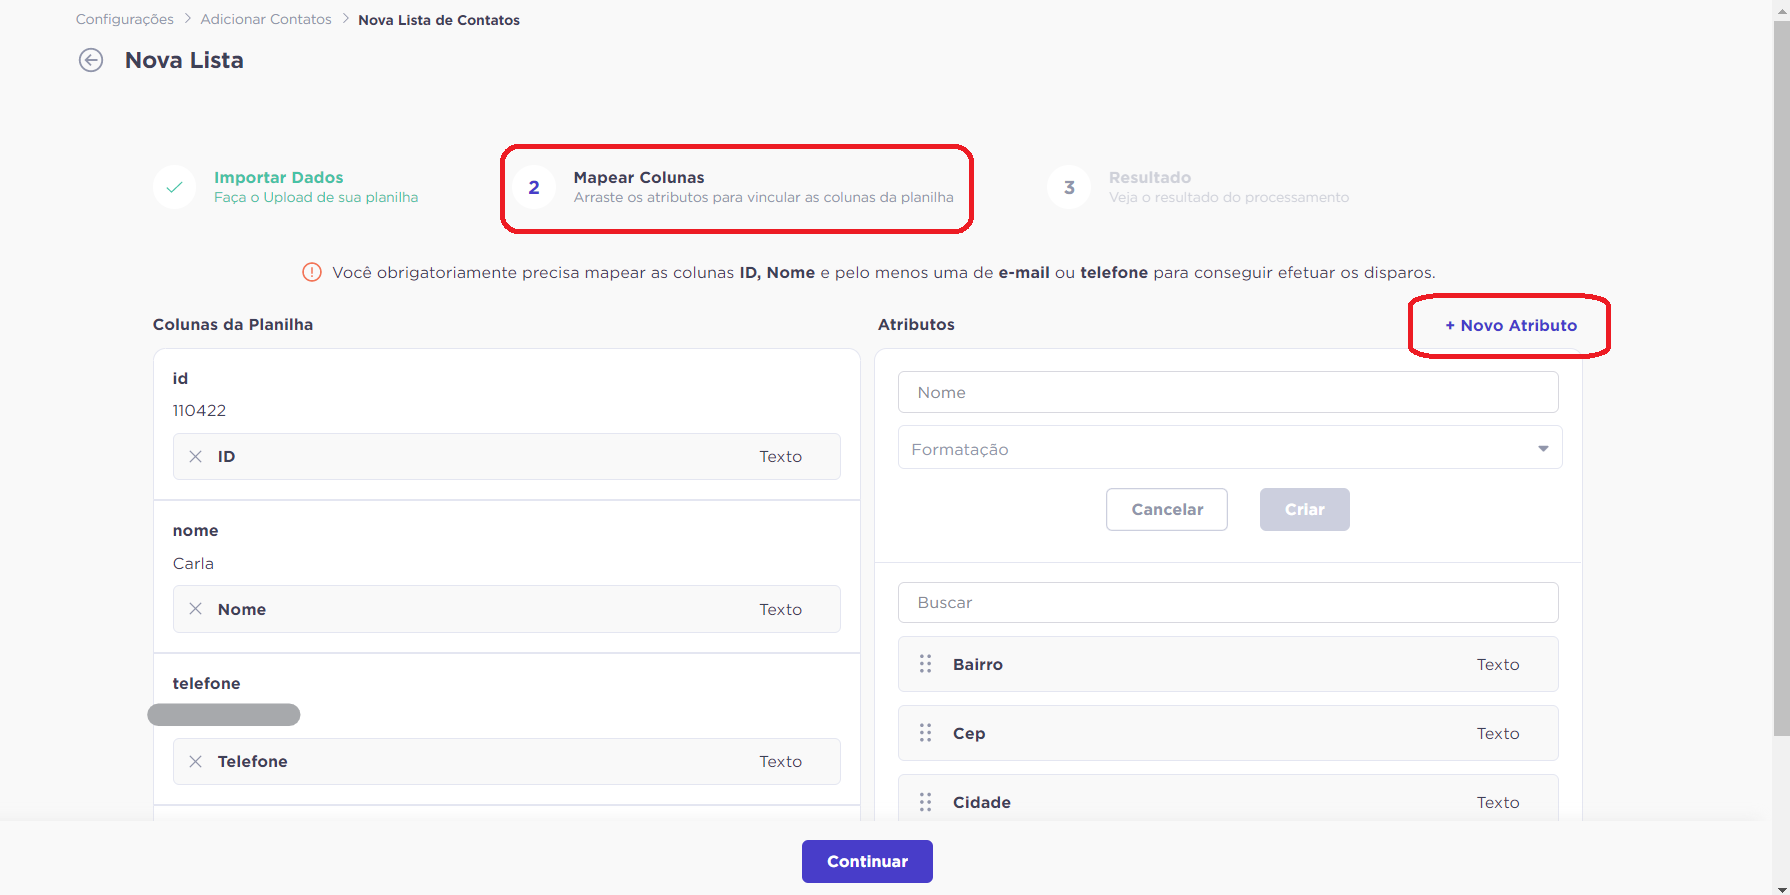Screen dimensions: 1790x895
Task: Click the Importar Dados checkmark step icon
Action: [x=174, y=187]
